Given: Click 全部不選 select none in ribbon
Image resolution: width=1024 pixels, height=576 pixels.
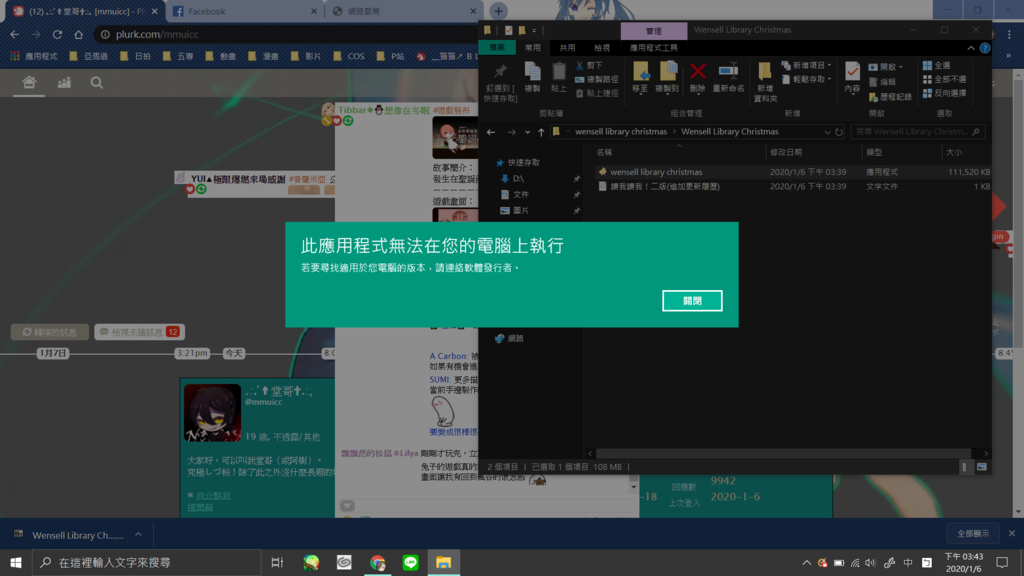Looking at the screenshot, I should click(944, 79).
